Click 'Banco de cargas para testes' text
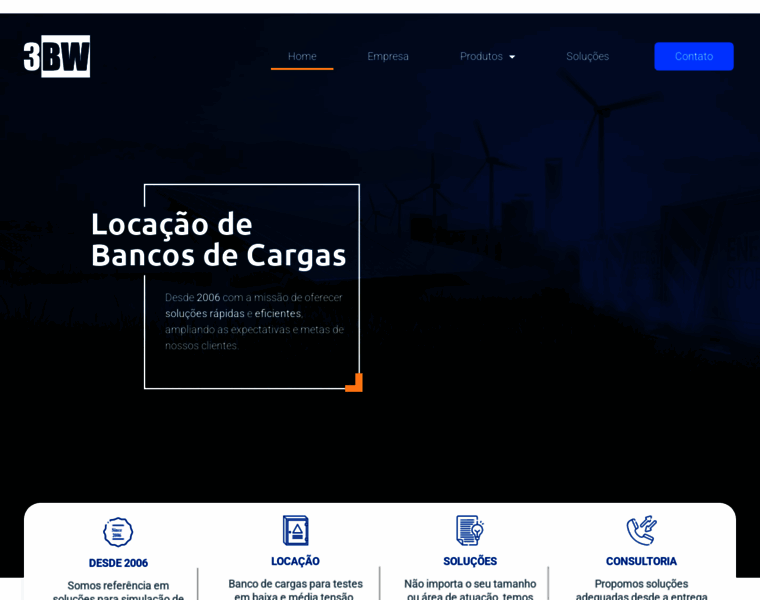The width and height of the screenshot is (760, 600). [x=295, y=584]
